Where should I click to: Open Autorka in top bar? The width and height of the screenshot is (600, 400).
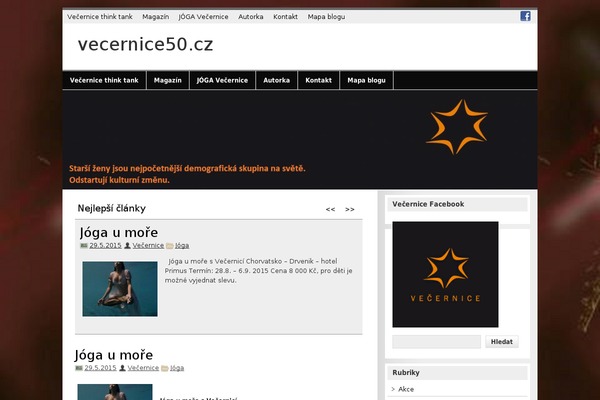point(251,16)
